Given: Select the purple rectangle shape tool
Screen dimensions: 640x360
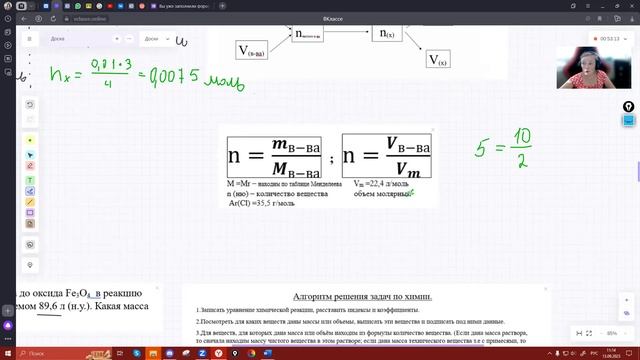Looking at the screenshot, I should coord(30,213).
